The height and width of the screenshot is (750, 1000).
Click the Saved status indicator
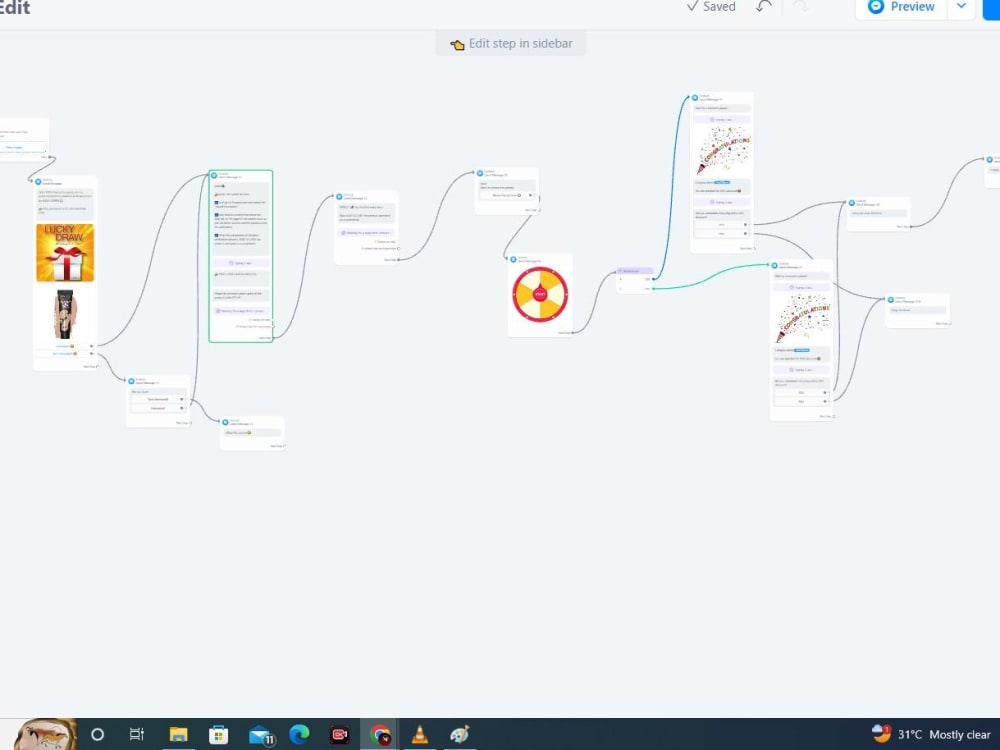tap(711, 6)
